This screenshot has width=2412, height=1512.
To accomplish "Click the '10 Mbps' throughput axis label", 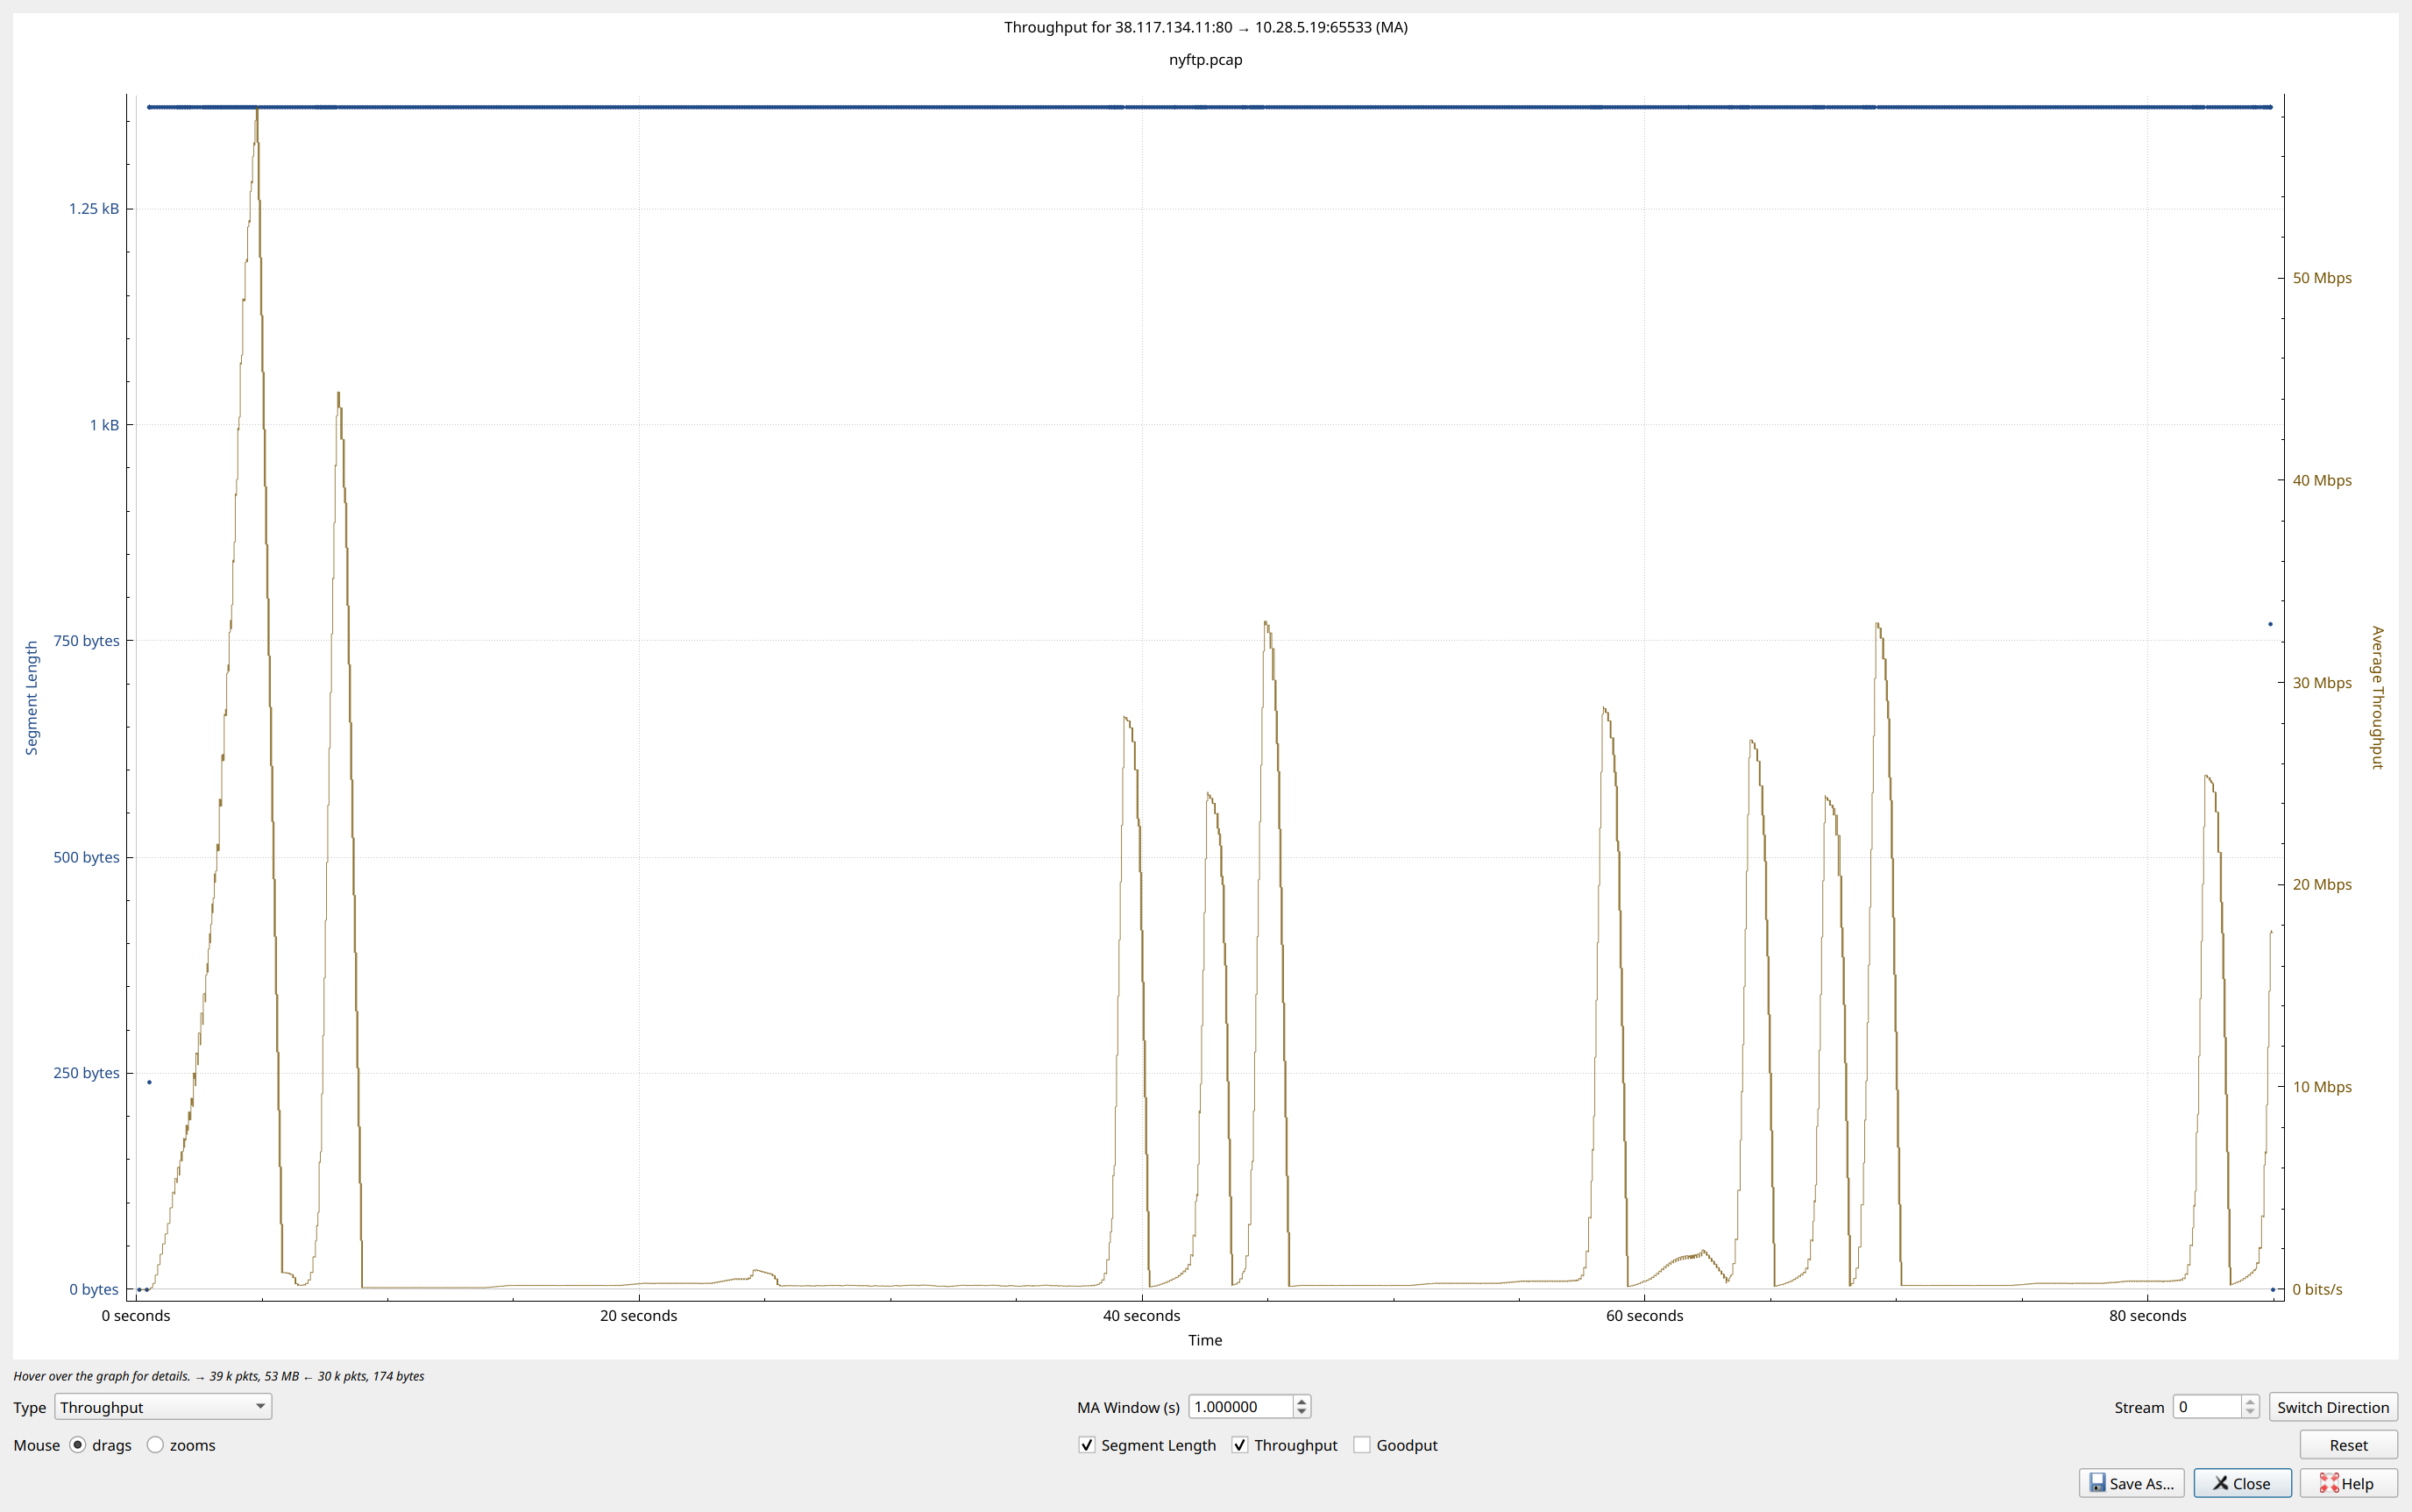I will click(x=2322, y=1087).
